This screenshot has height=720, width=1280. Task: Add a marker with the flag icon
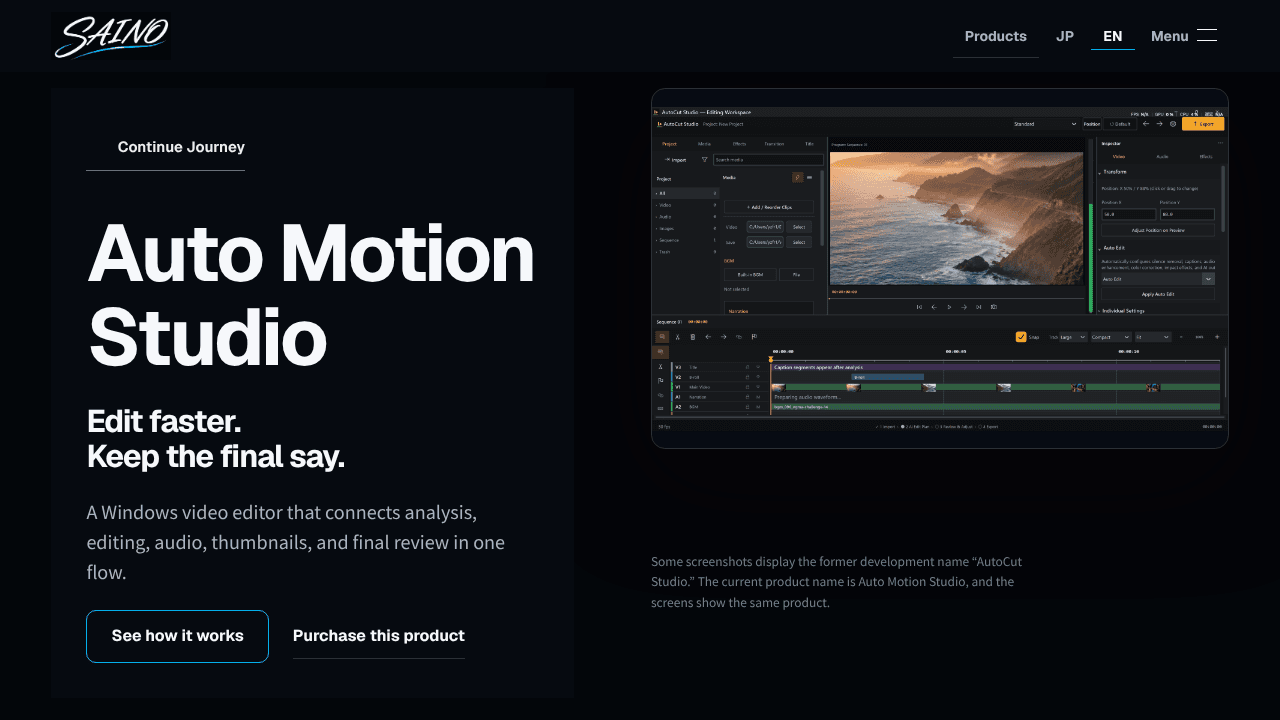pos(754,337)
